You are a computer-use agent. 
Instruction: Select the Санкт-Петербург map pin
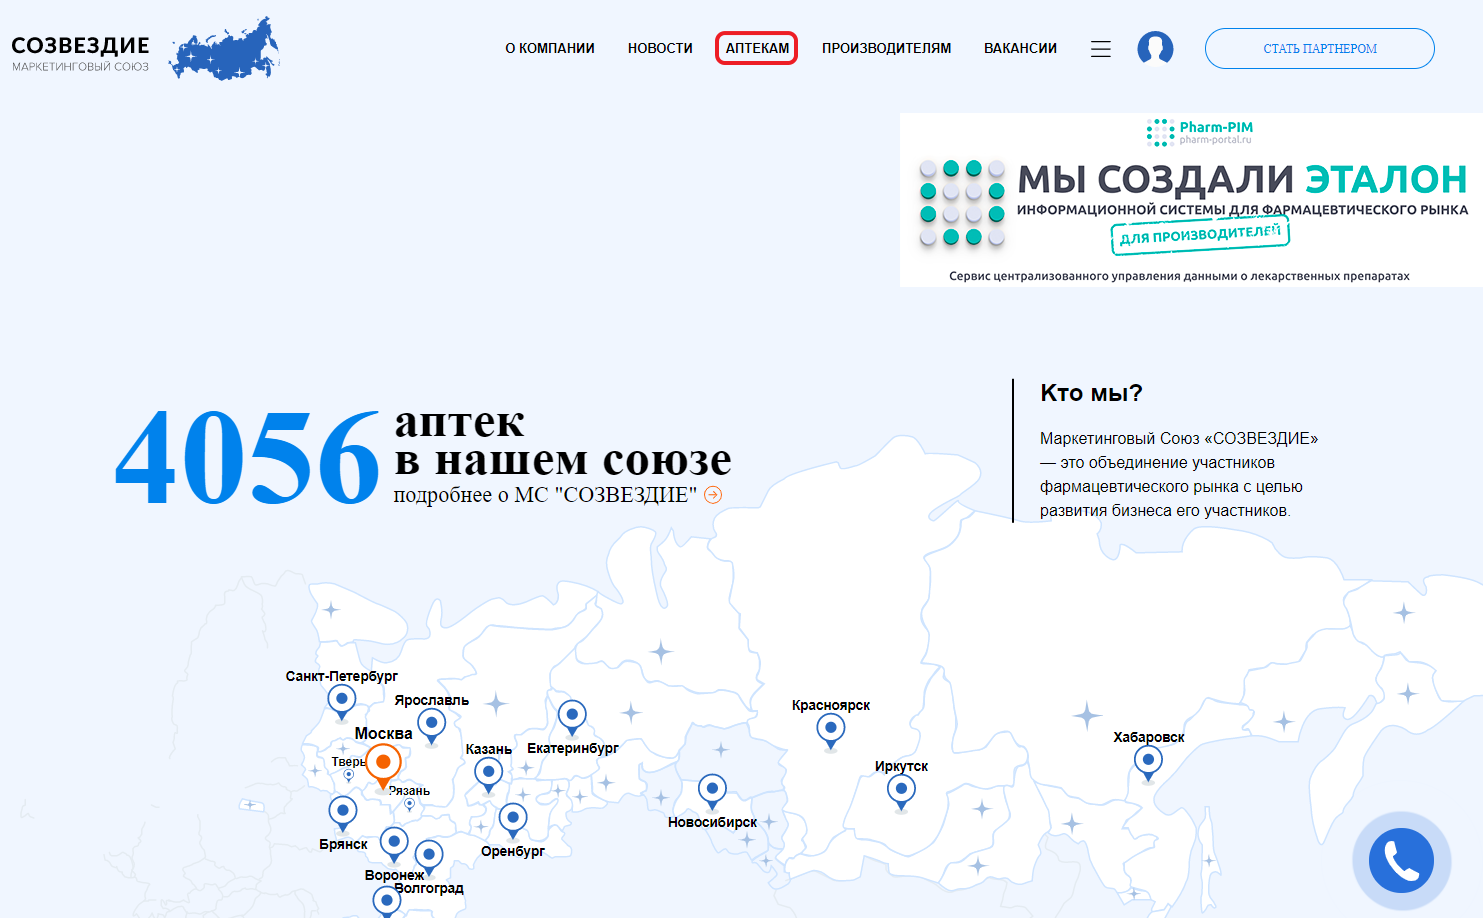pyautogui.click(x=342, y=702)
